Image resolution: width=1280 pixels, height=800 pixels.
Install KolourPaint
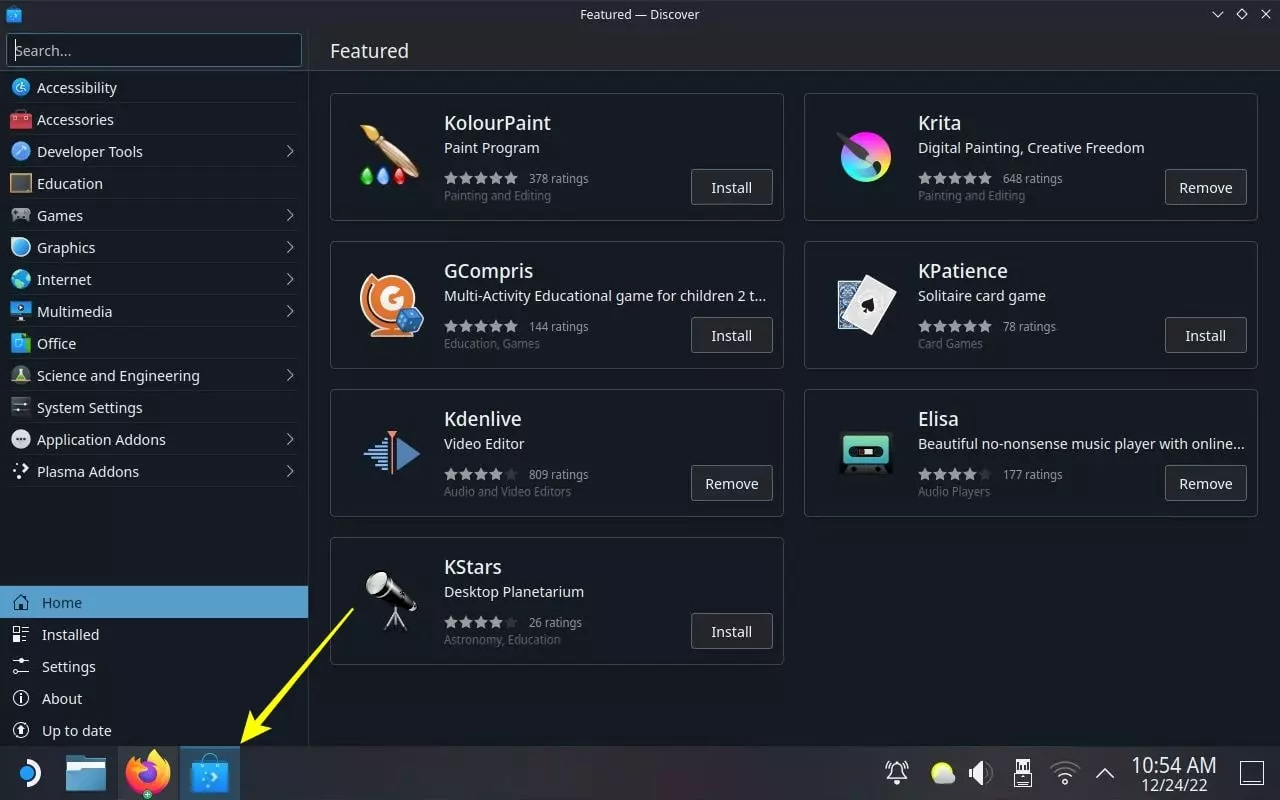(731, 187)
